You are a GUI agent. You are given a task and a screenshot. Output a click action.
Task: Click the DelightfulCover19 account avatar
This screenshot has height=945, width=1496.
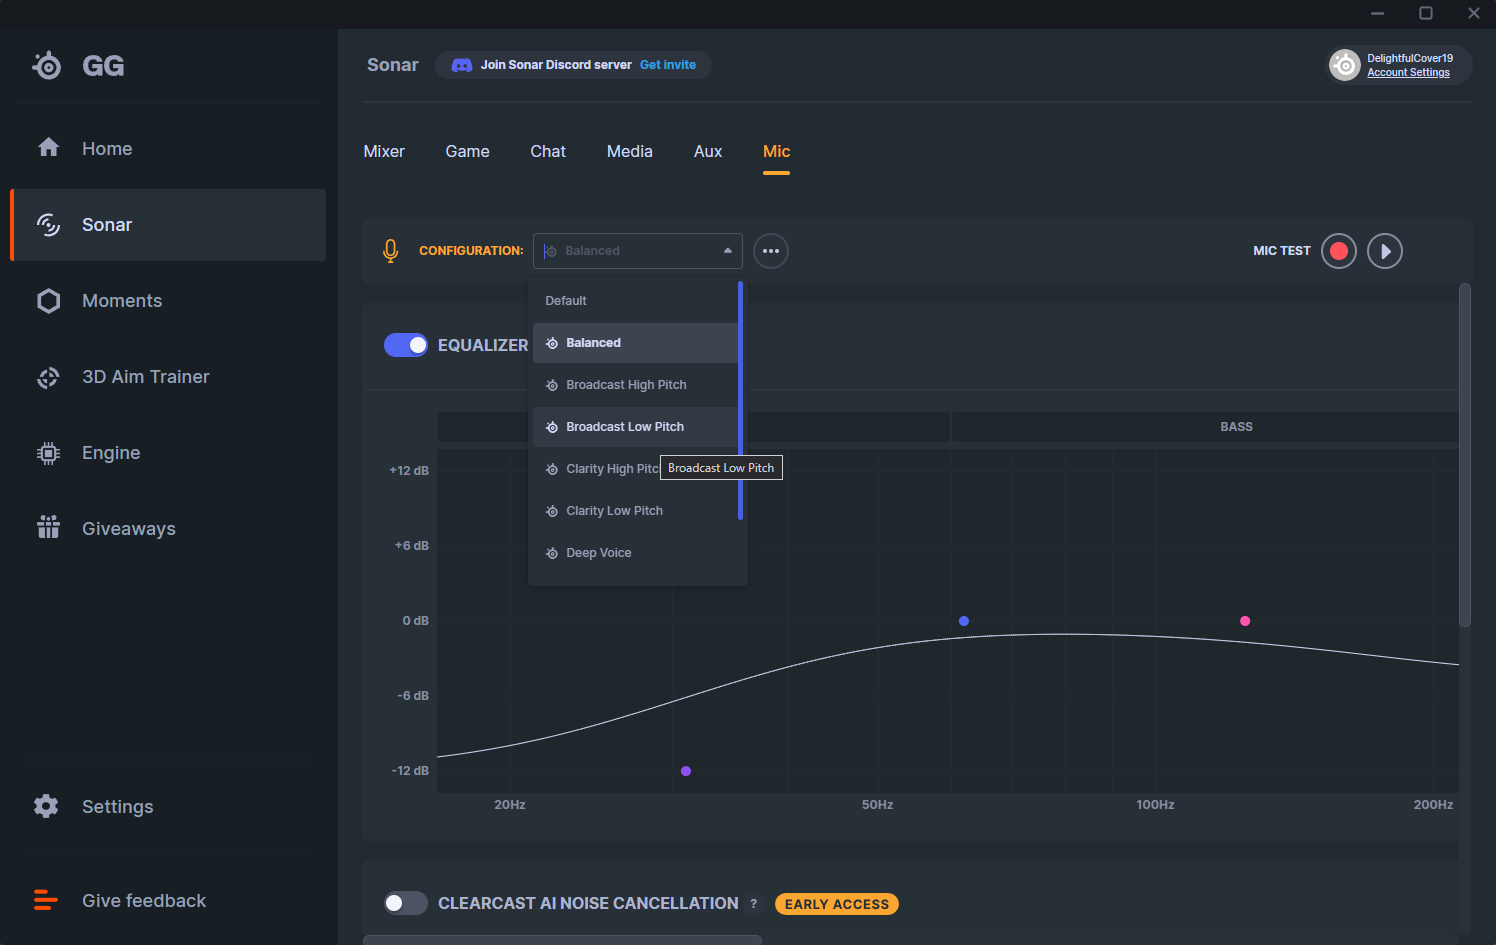tap(1345, 65)
